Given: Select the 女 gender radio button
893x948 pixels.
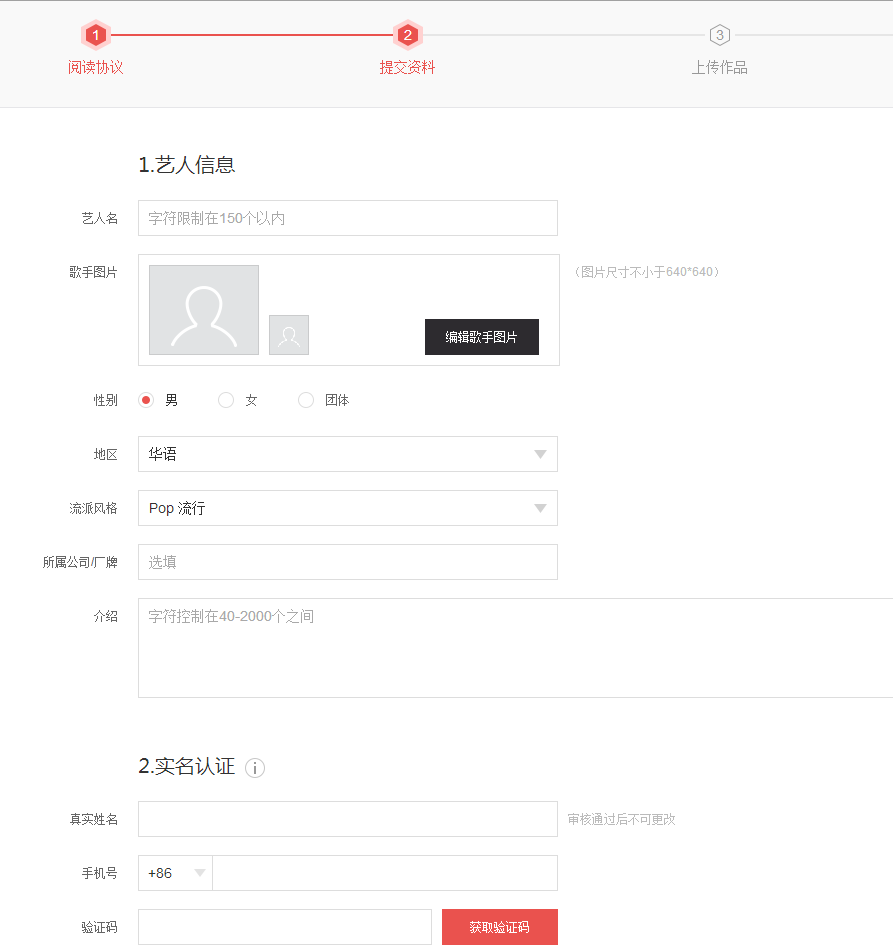Looking at the screenshot, I should click(225, 399).
